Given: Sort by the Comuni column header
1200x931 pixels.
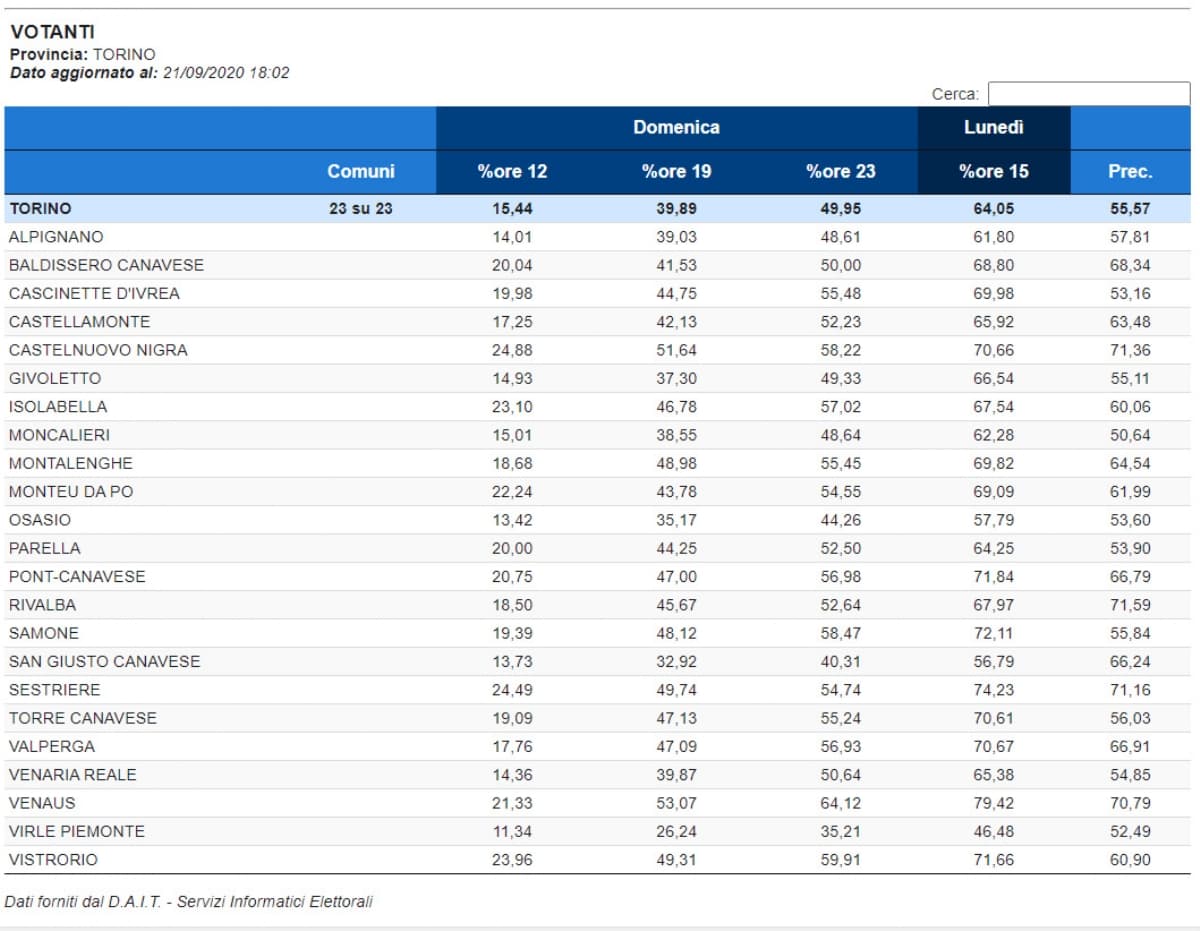Looking at the screenshot, I should point(360,171).
